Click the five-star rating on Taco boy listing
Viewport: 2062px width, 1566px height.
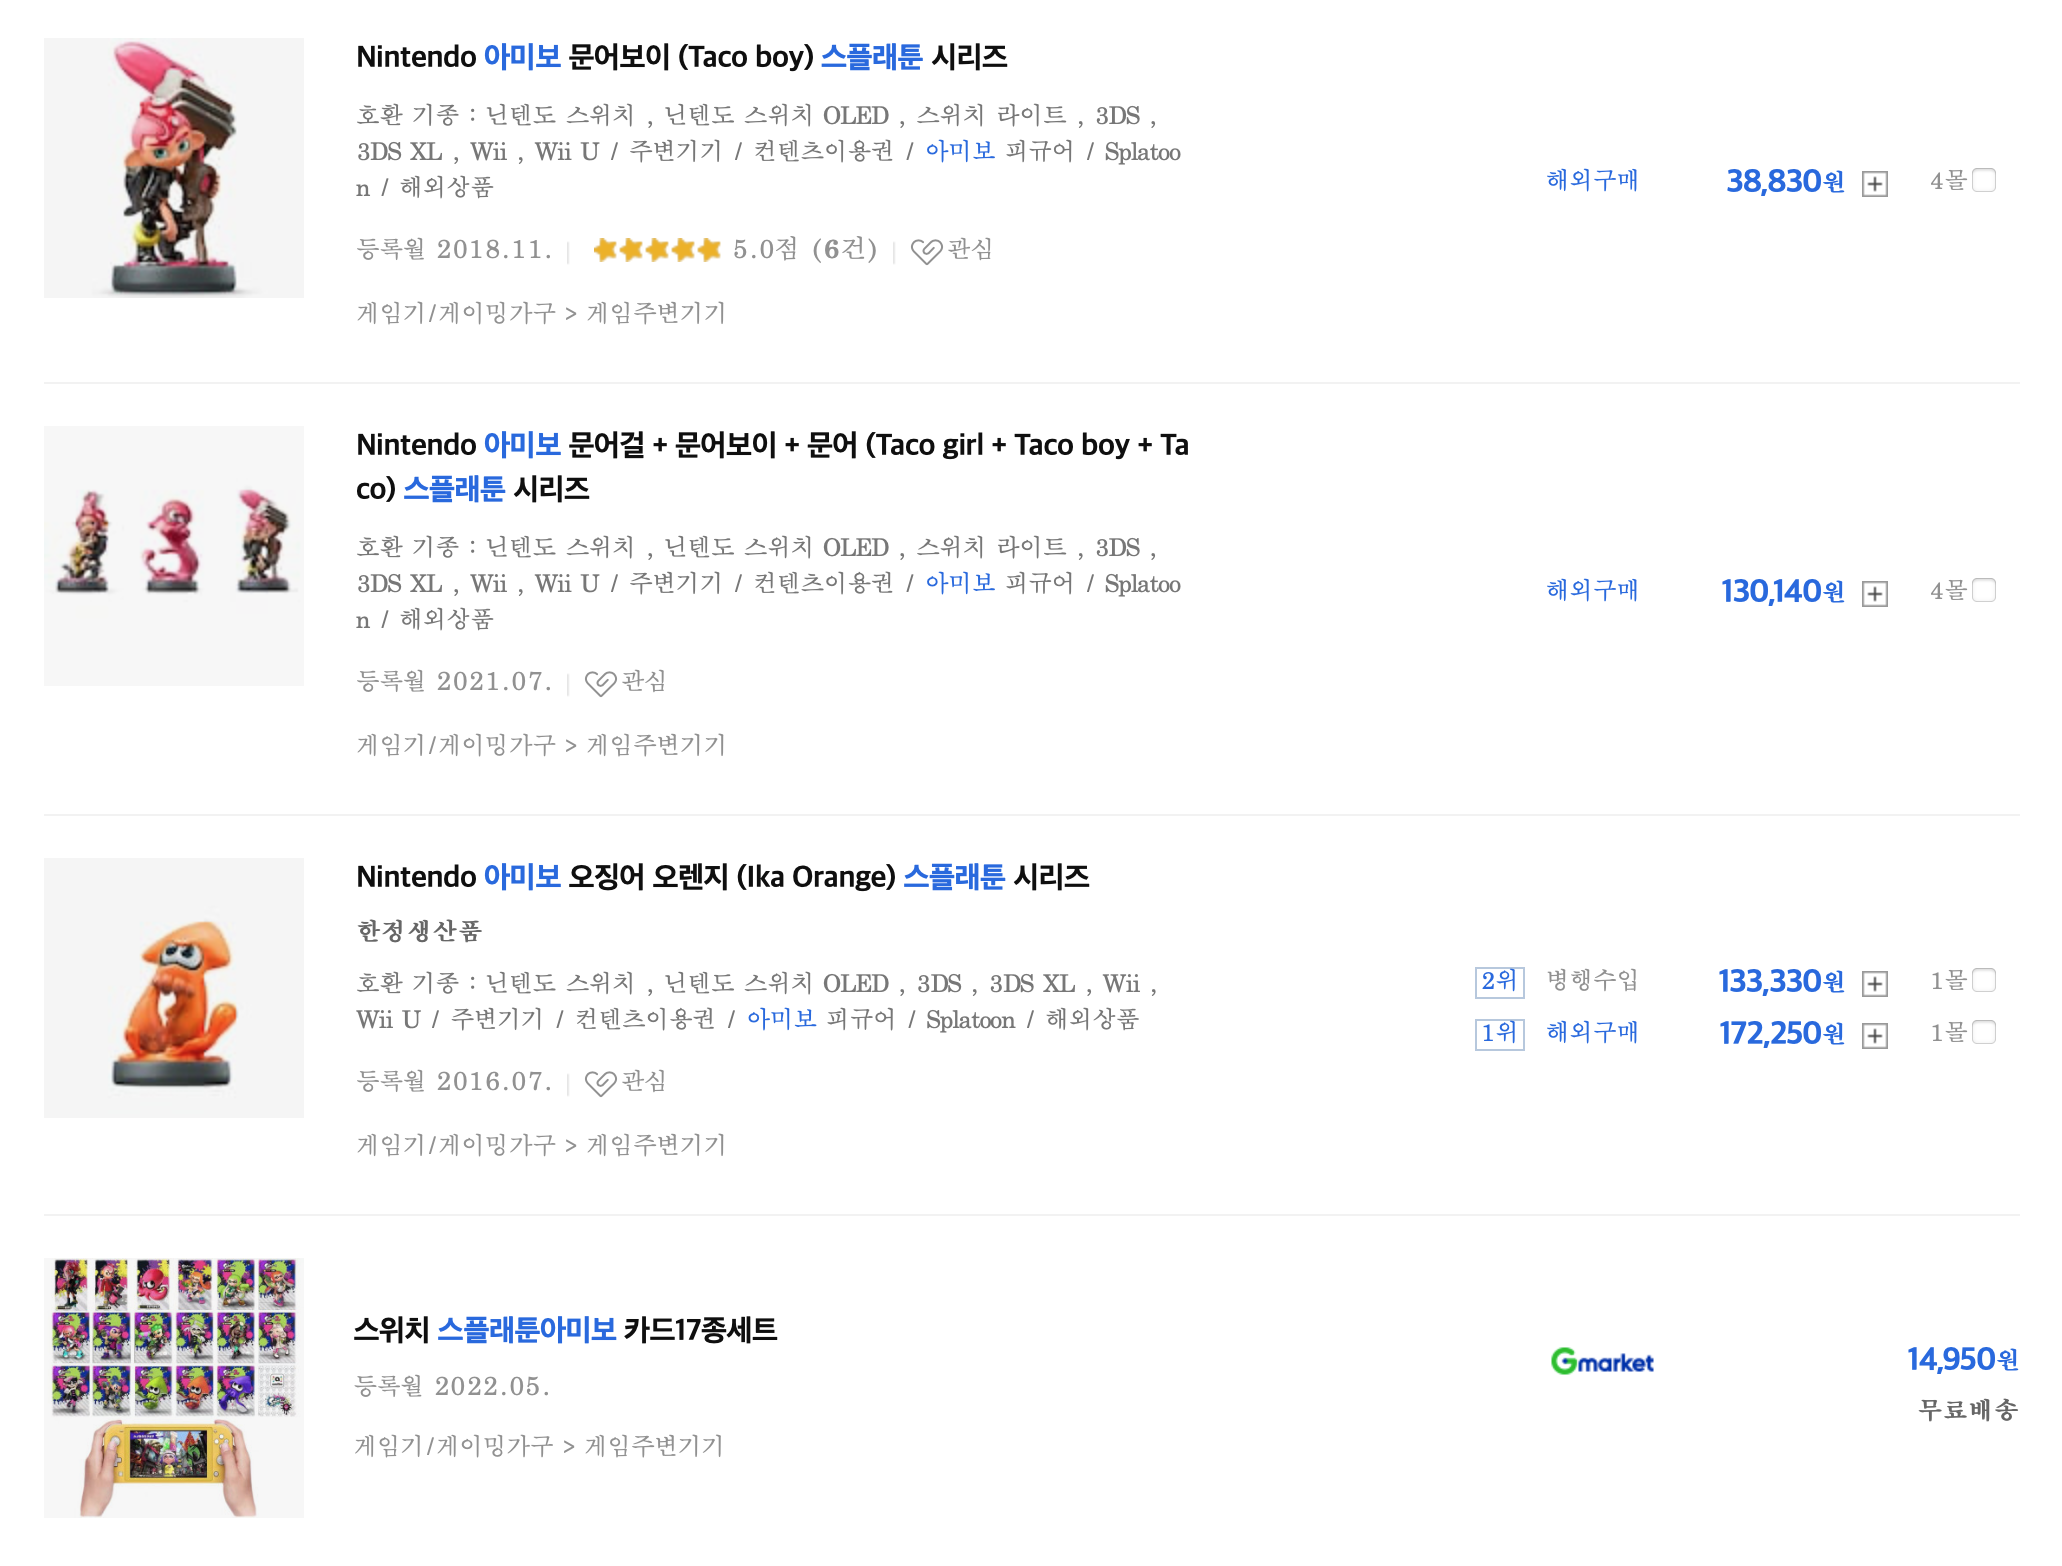click(656, 249)
